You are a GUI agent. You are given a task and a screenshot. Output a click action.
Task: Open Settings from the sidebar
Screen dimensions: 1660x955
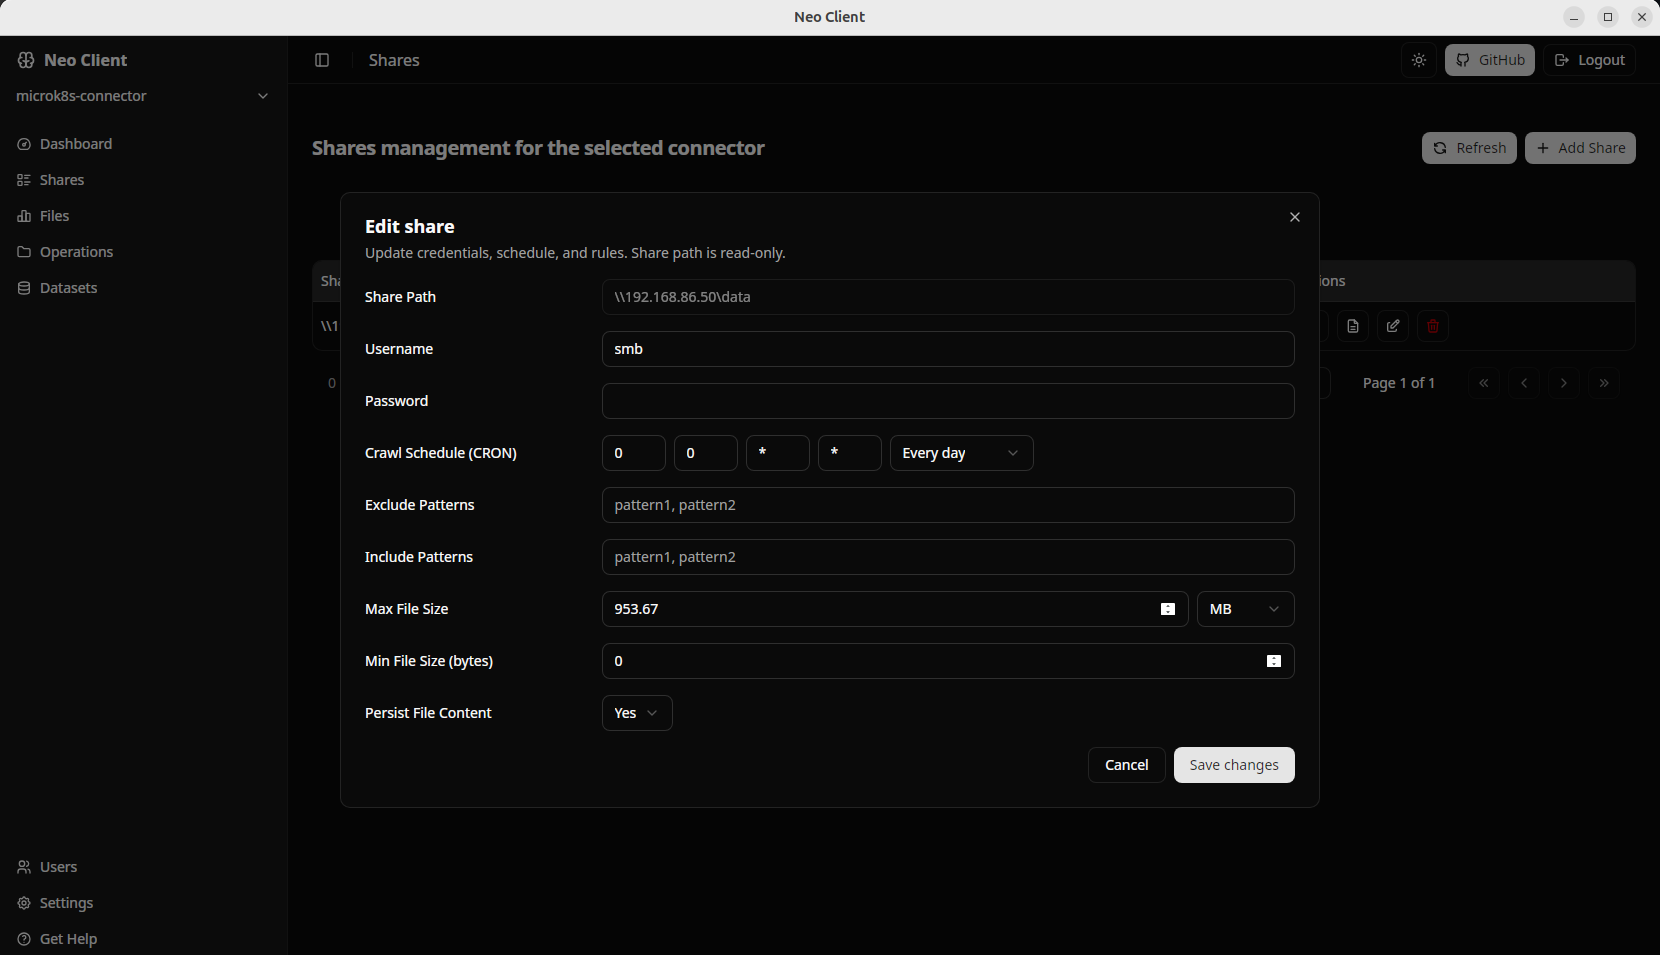coord(66,902)
